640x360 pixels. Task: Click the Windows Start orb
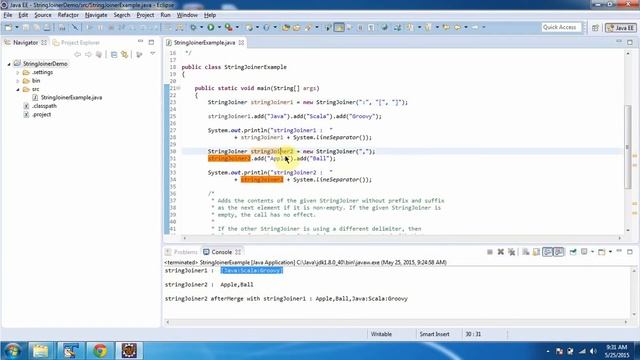pyautogui.click(x=13, y=351)
